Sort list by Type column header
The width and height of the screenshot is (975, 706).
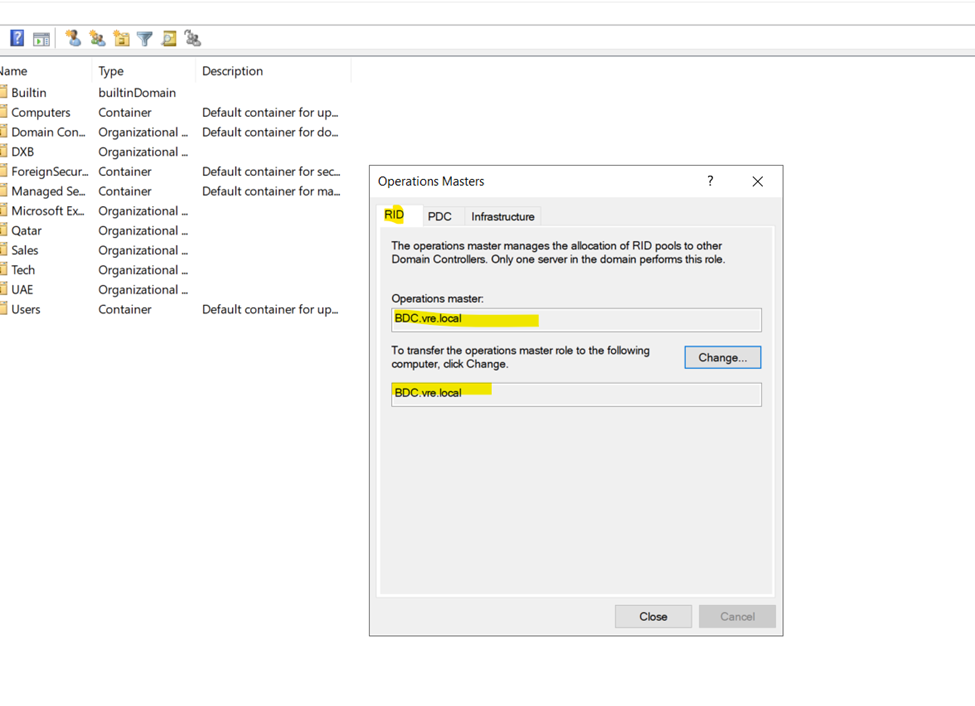[111, 71]
